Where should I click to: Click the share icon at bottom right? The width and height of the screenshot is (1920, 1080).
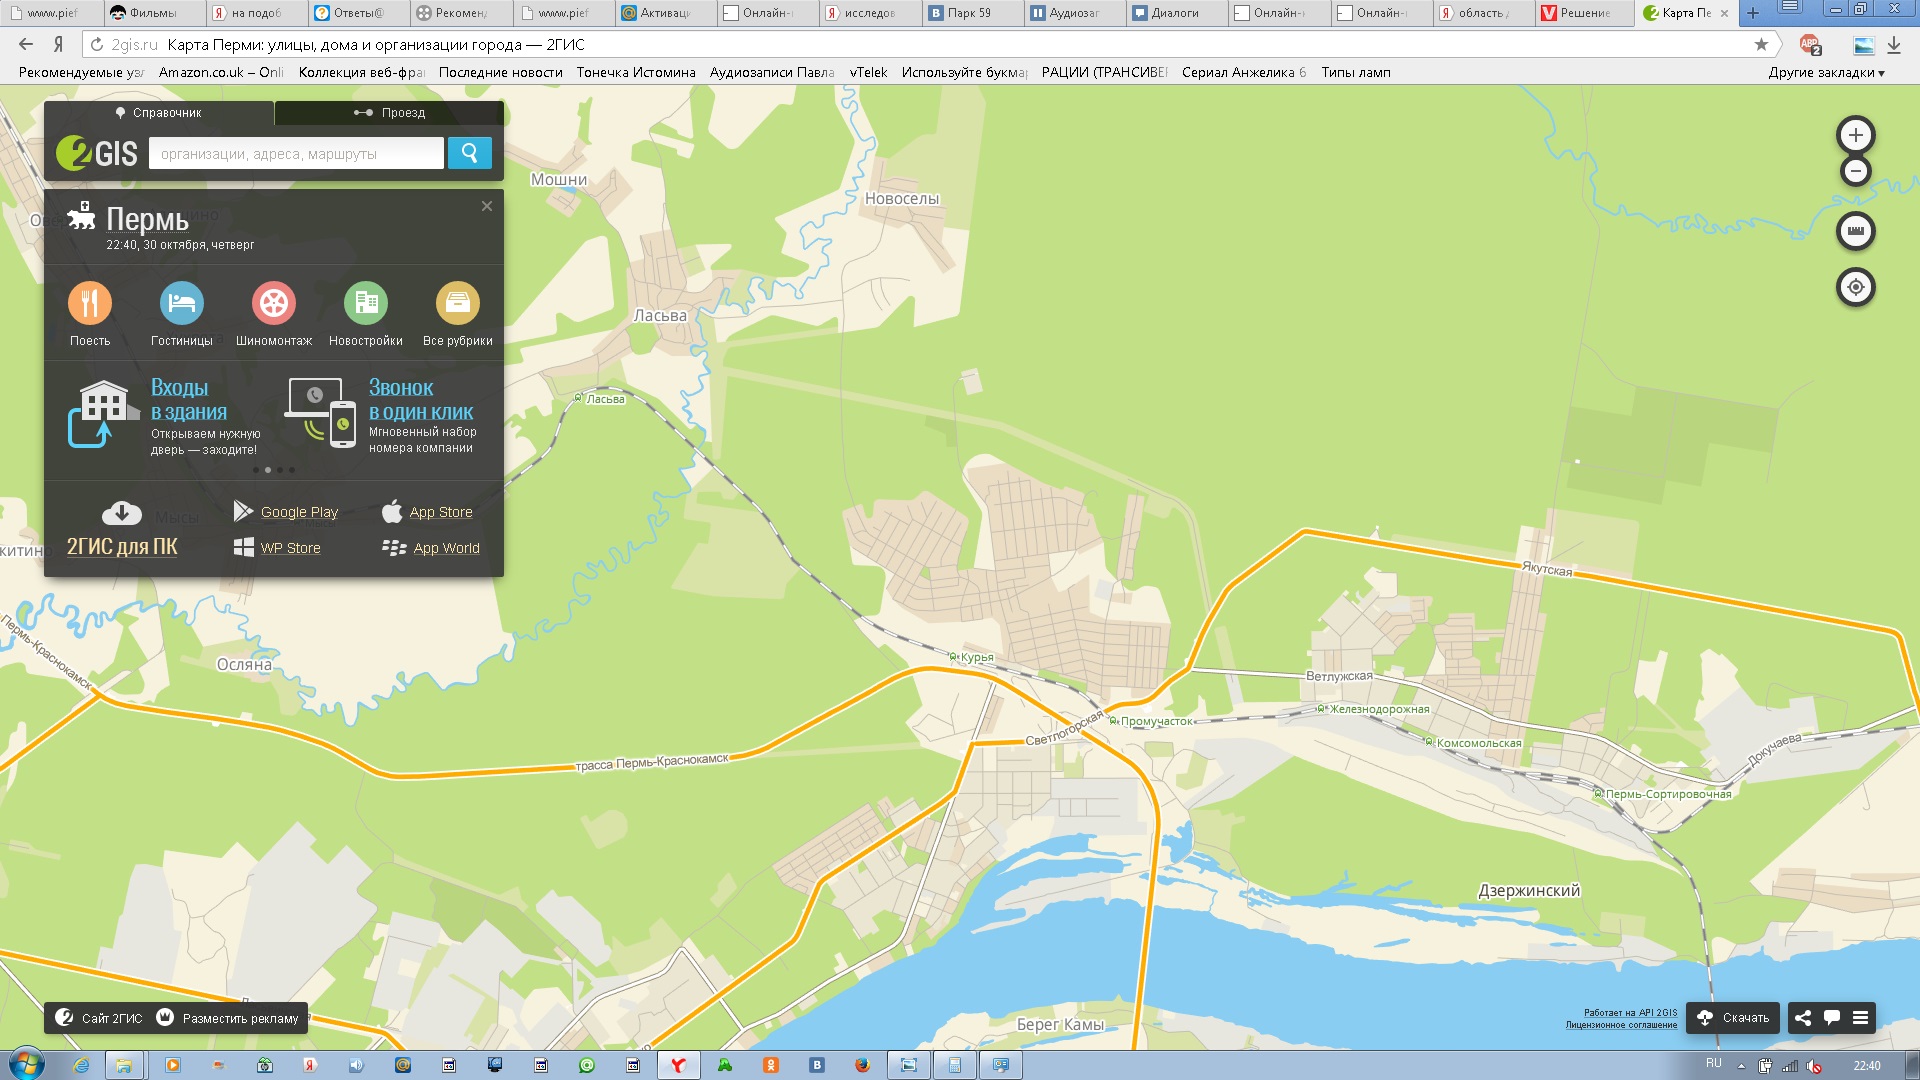(1802, 1018)
